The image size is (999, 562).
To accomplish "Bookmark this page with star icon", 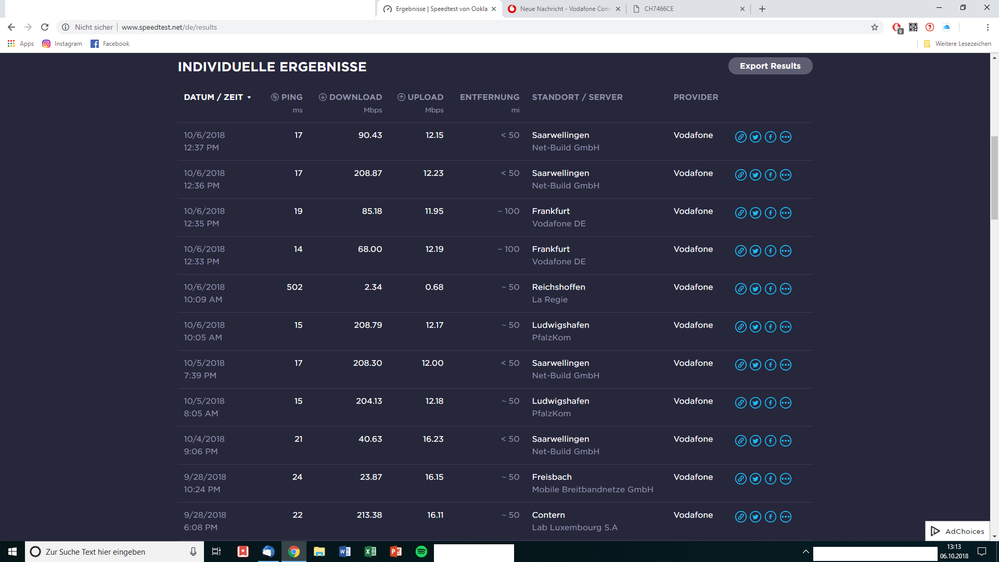I will click(x=874, y=27).
